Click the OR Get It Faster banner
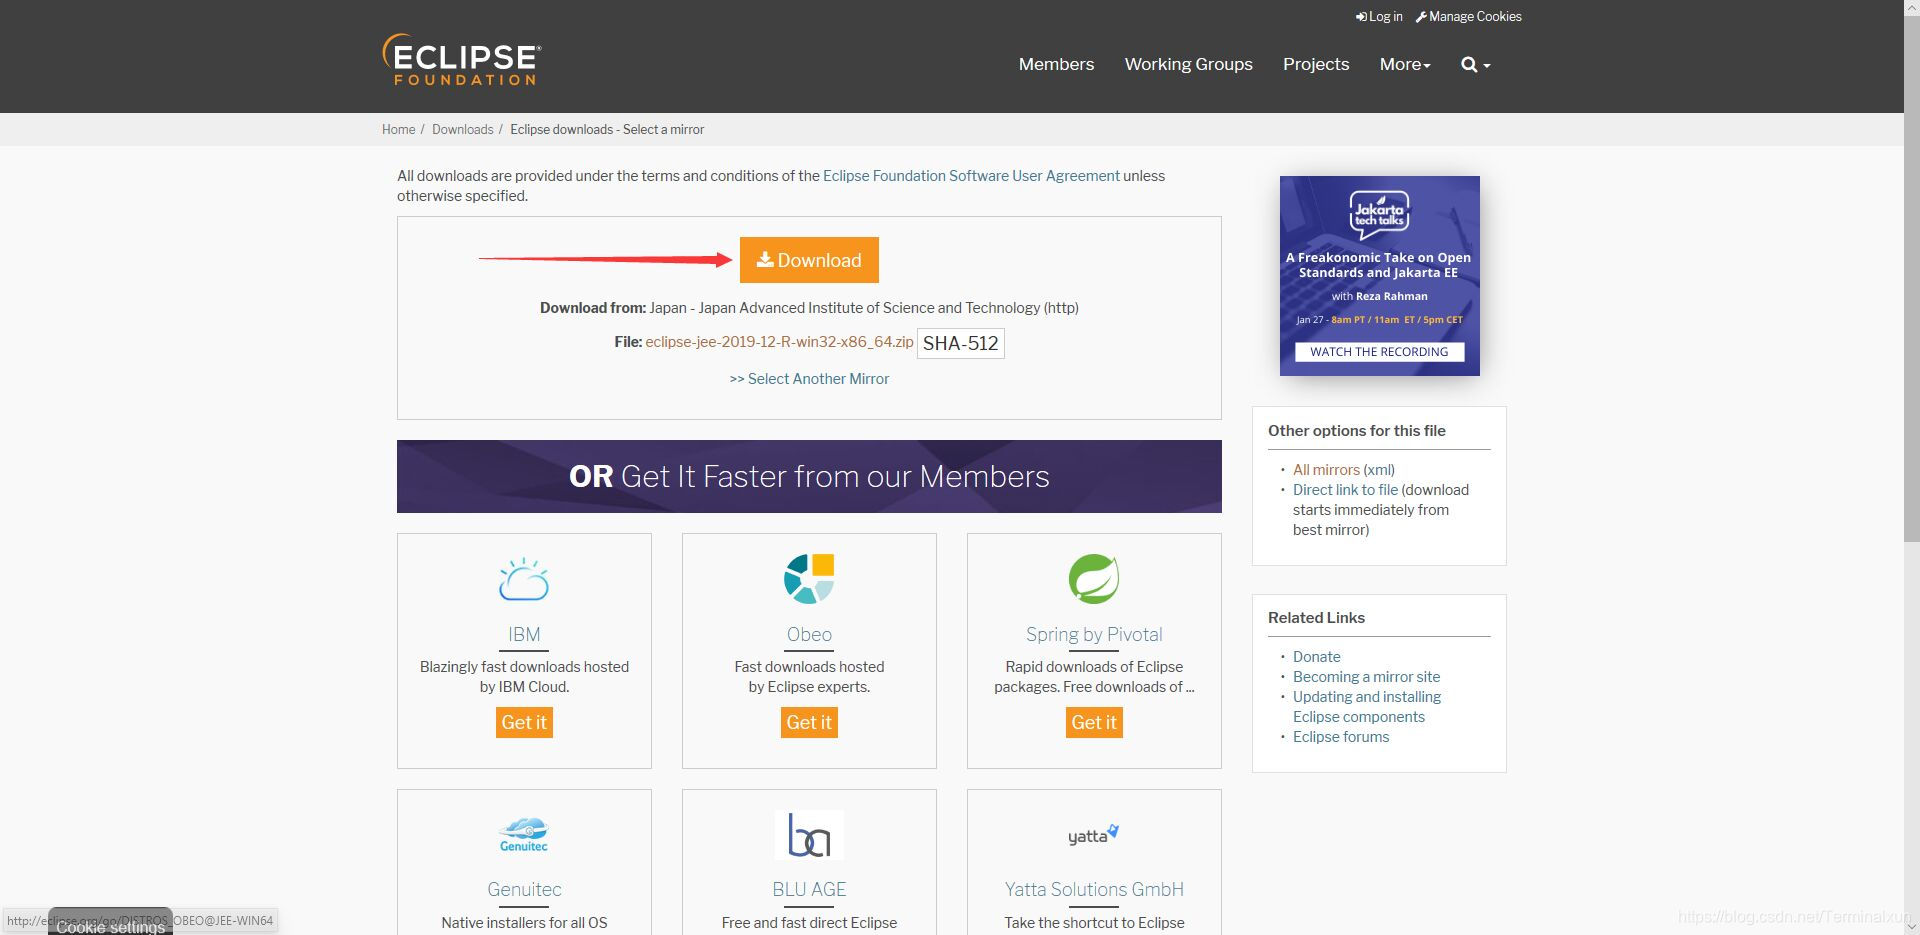Image resolution: width=1920 pixels, height=935 pixels. [809, 476]
